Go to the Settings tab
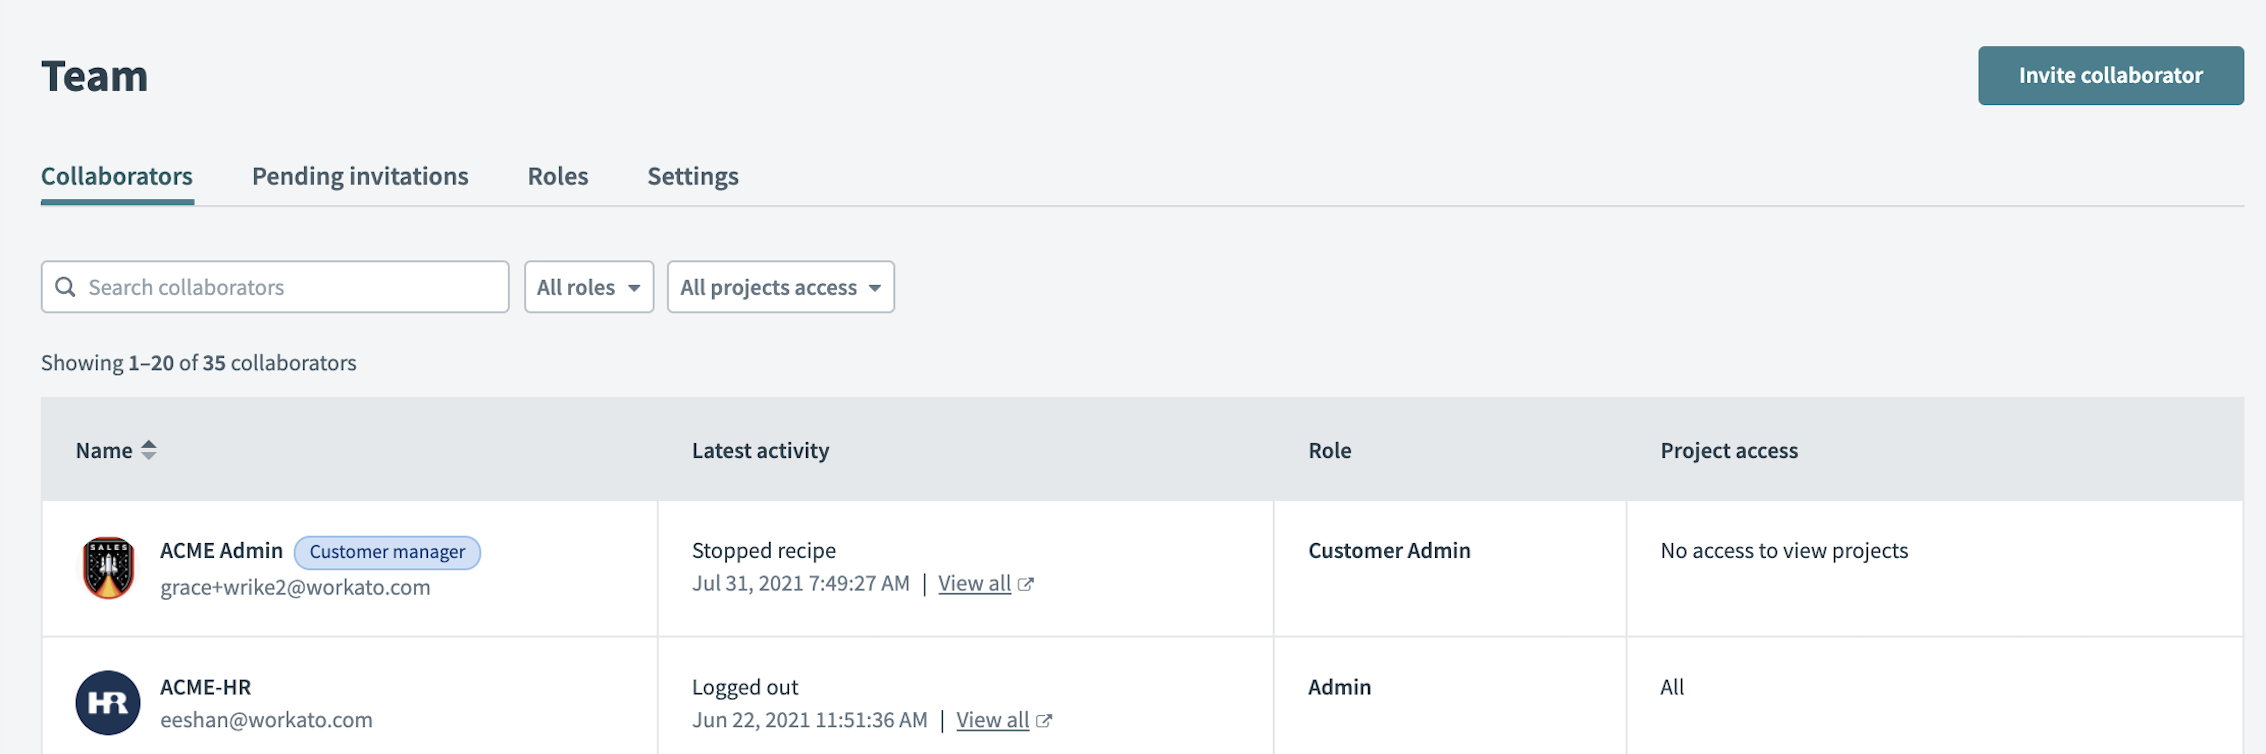The width and height of the screenshot is (2266, 754). pyautogui.click(x=693, y=176)
